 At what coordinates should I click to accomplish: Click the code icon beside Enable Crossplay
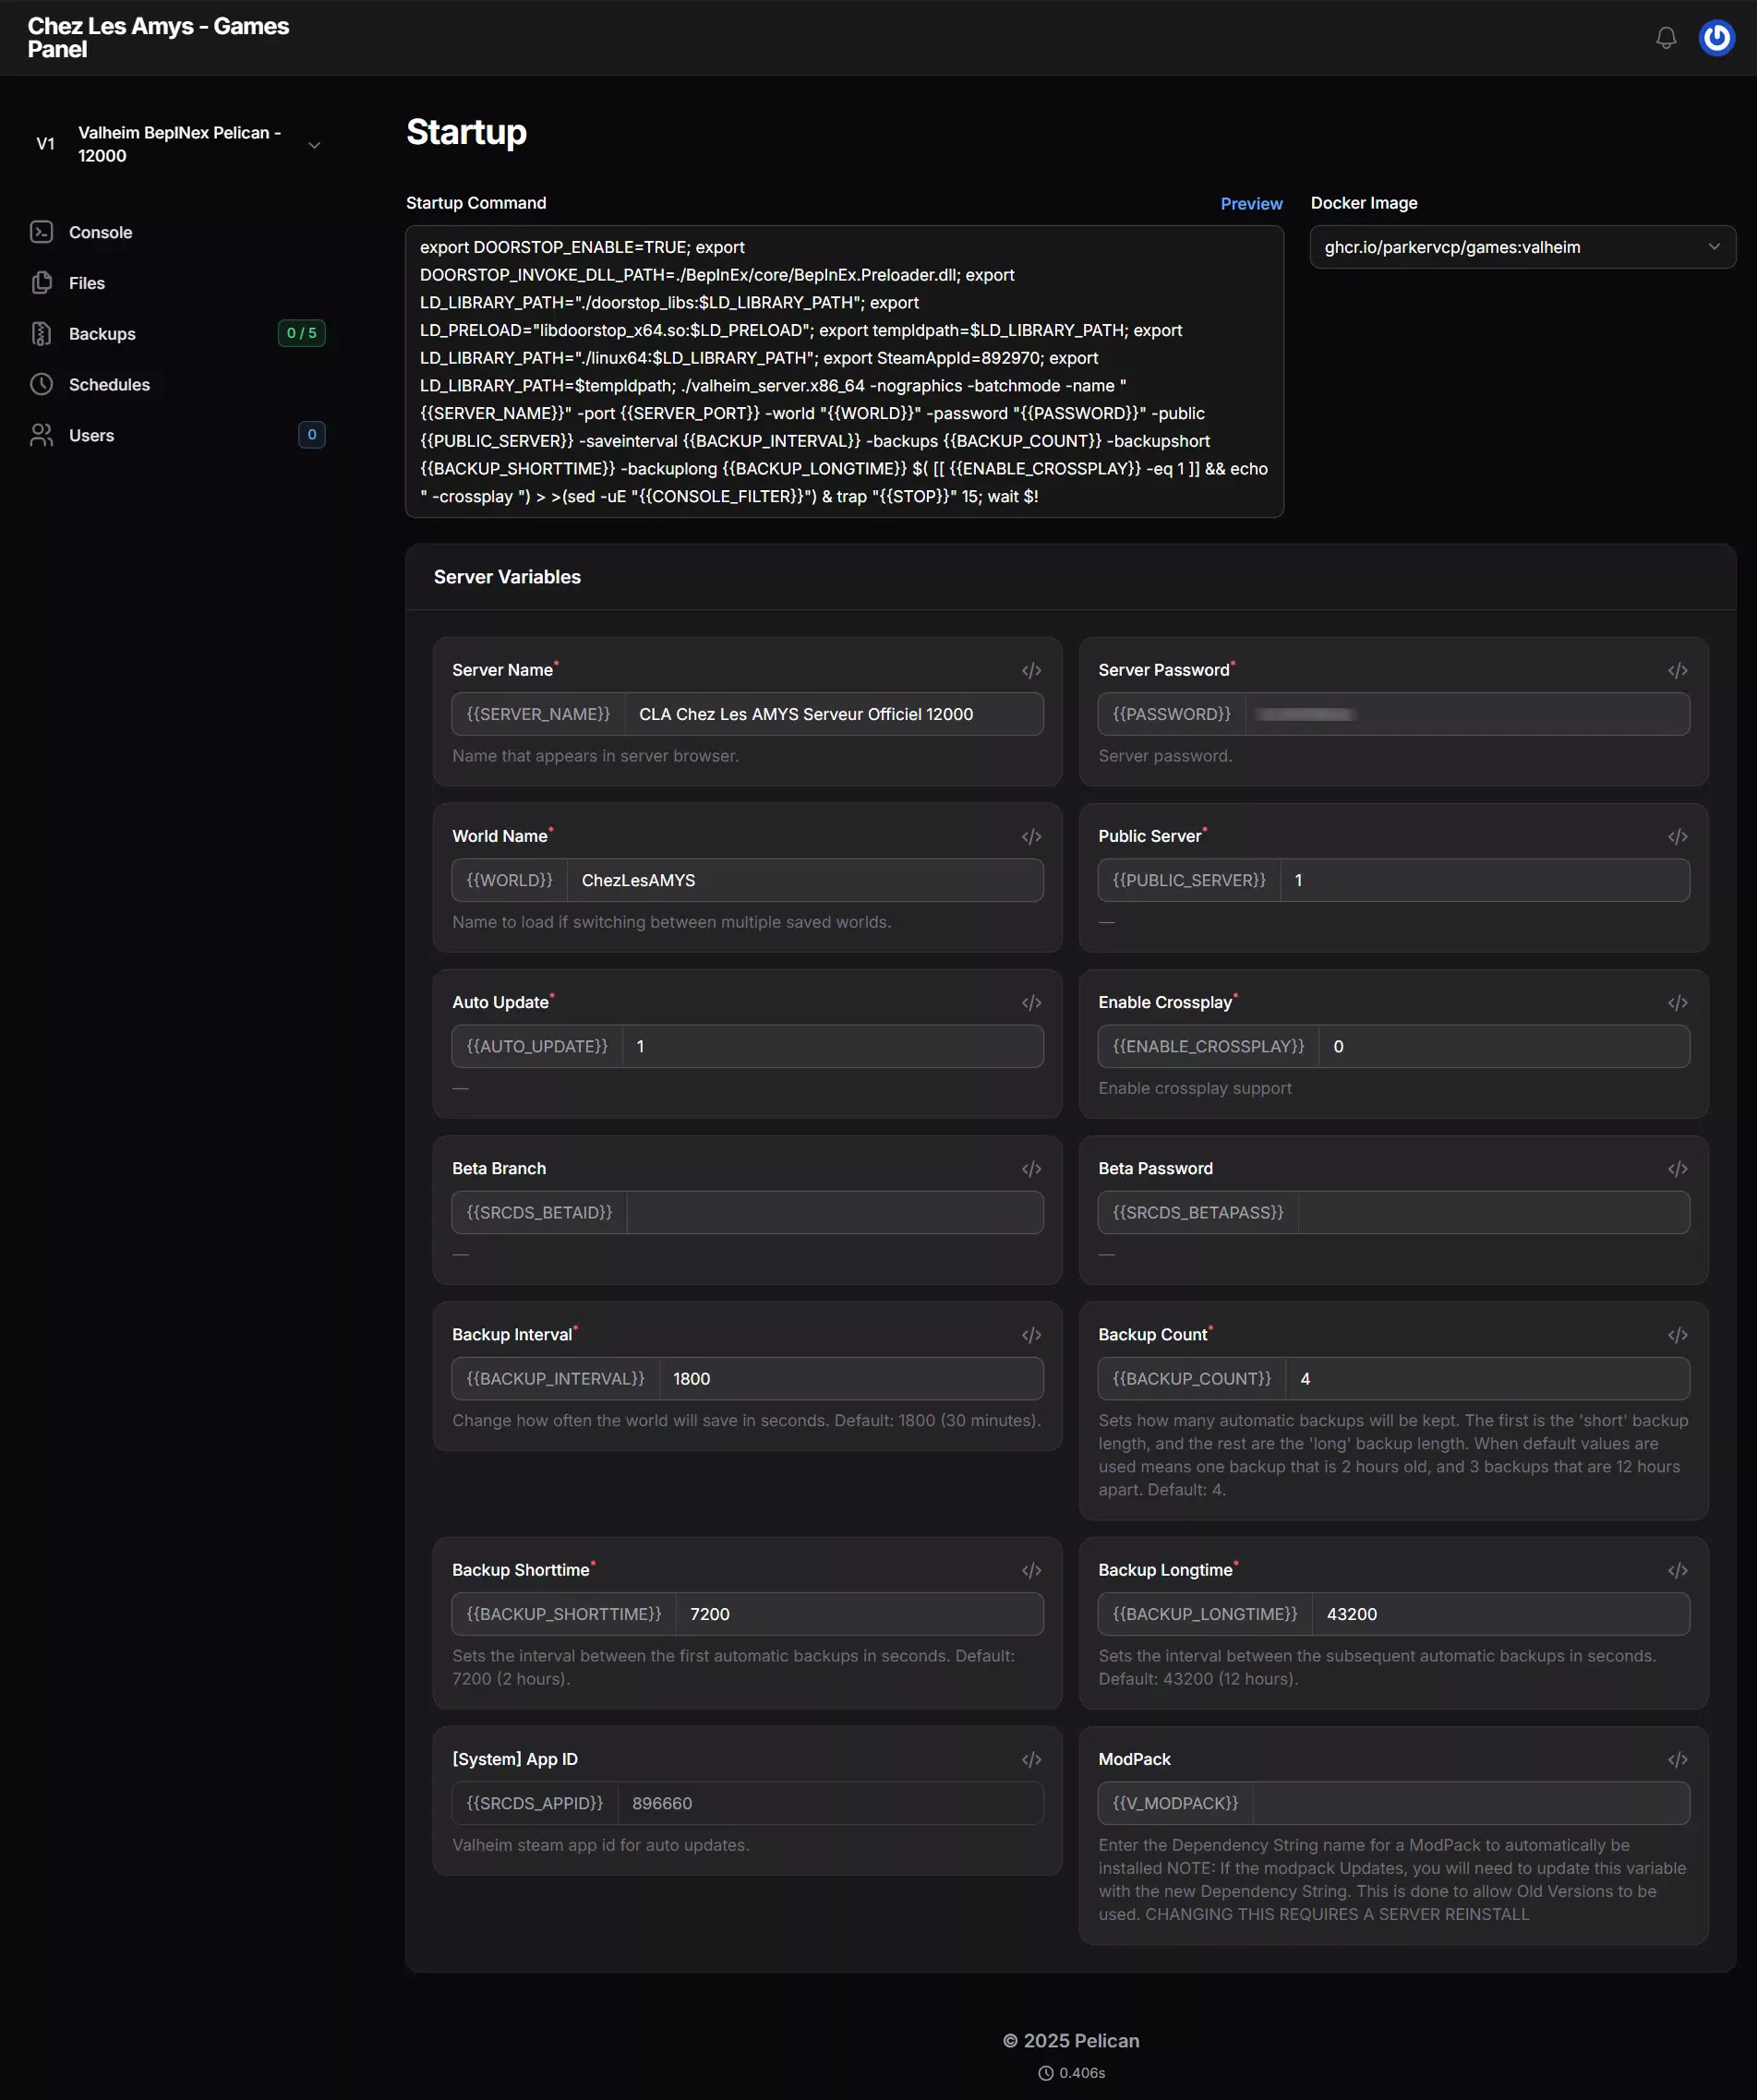[x=1677, y=1003]
